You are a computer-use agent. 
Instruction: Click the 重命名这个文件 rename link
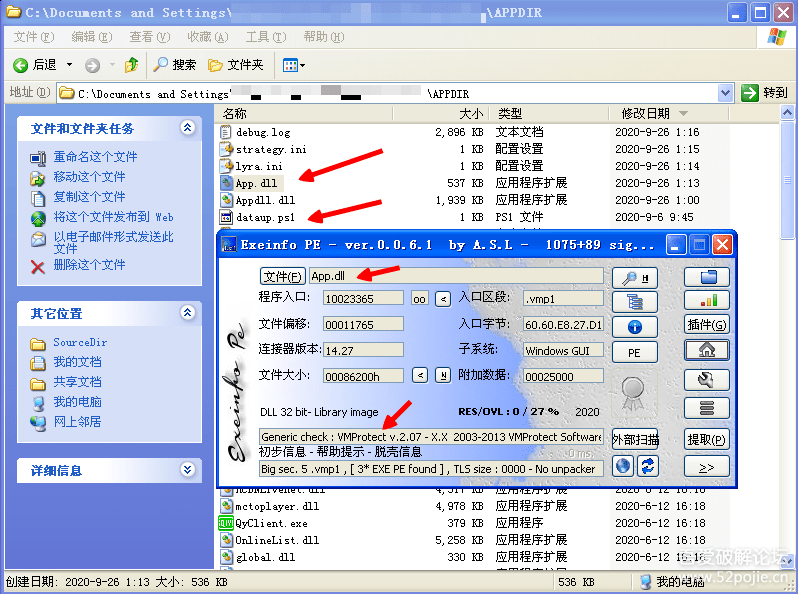coord(95,157)
